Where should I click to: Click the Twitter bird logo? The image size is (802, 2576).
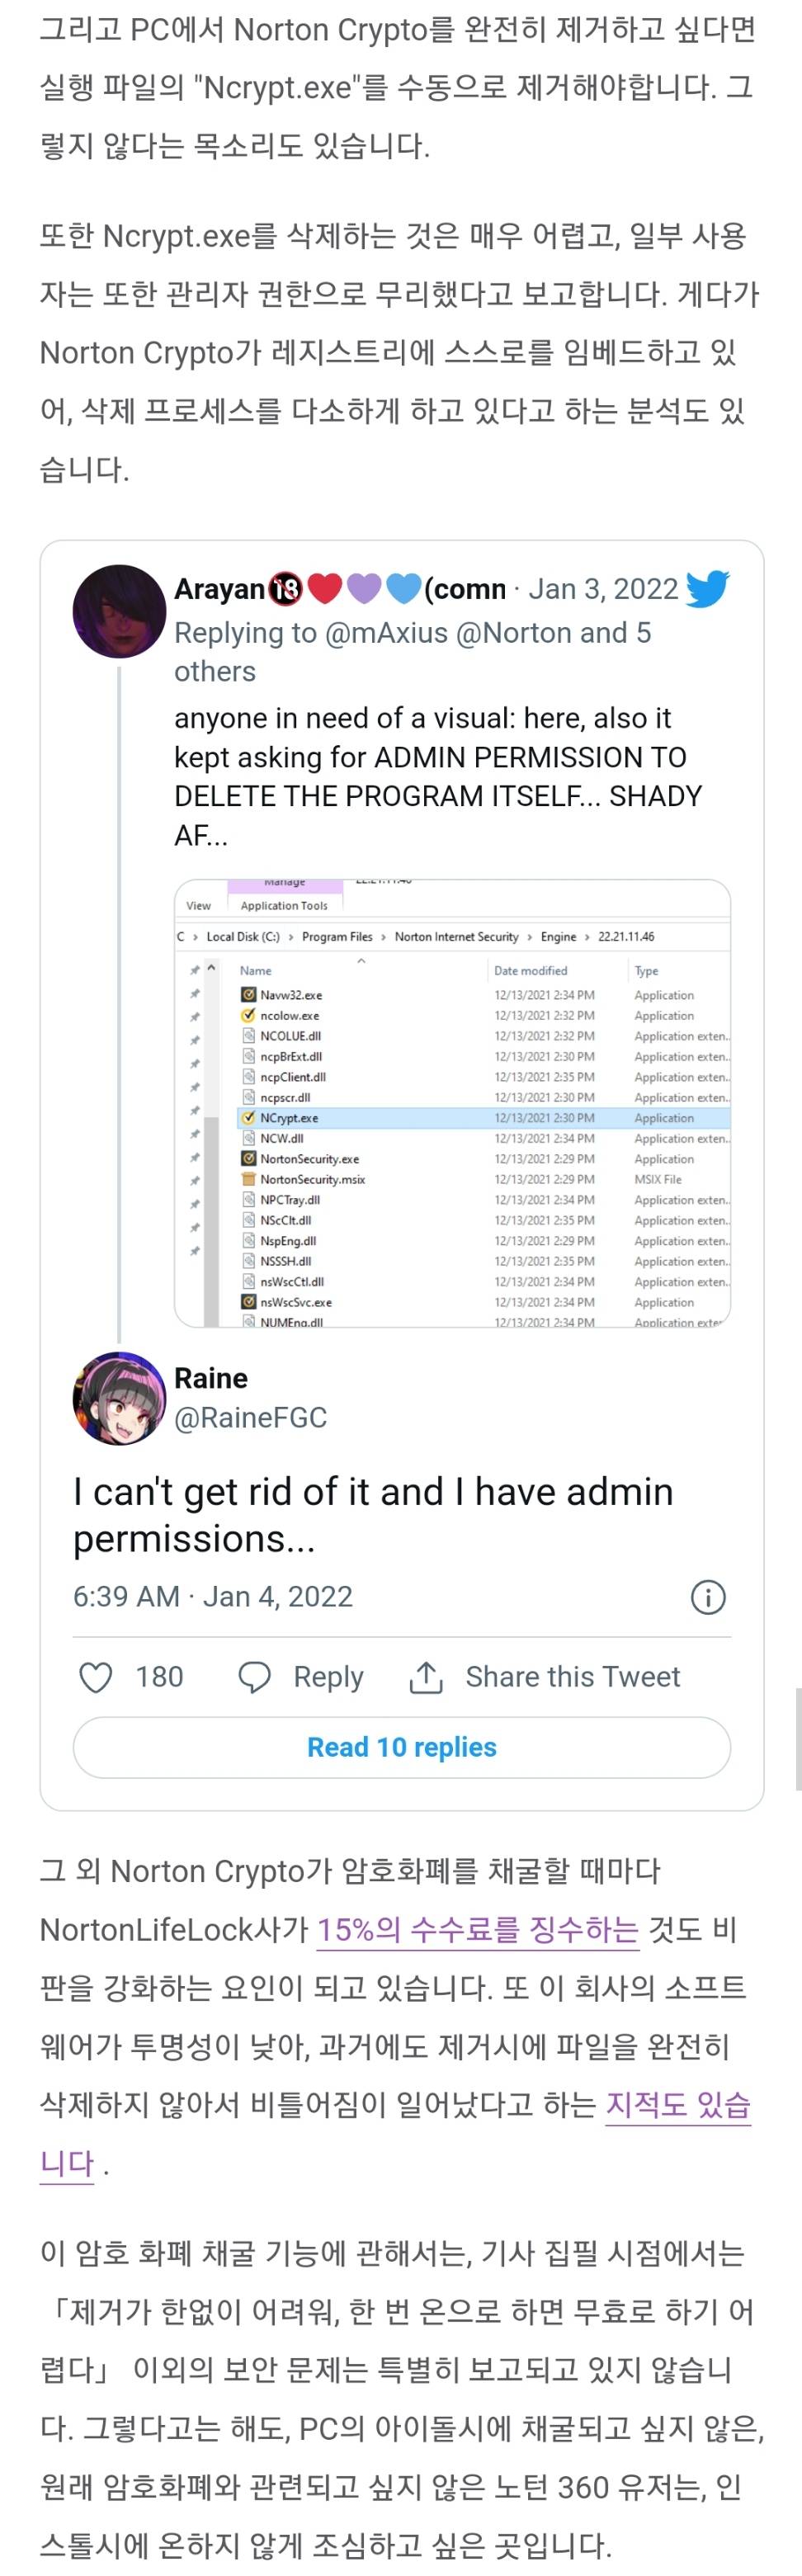point(707,588)
